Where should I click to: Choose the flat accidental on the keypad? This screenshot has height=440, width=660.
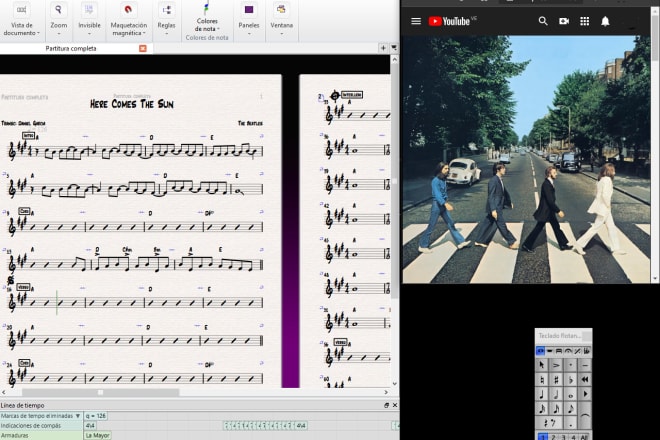[571, 380]
